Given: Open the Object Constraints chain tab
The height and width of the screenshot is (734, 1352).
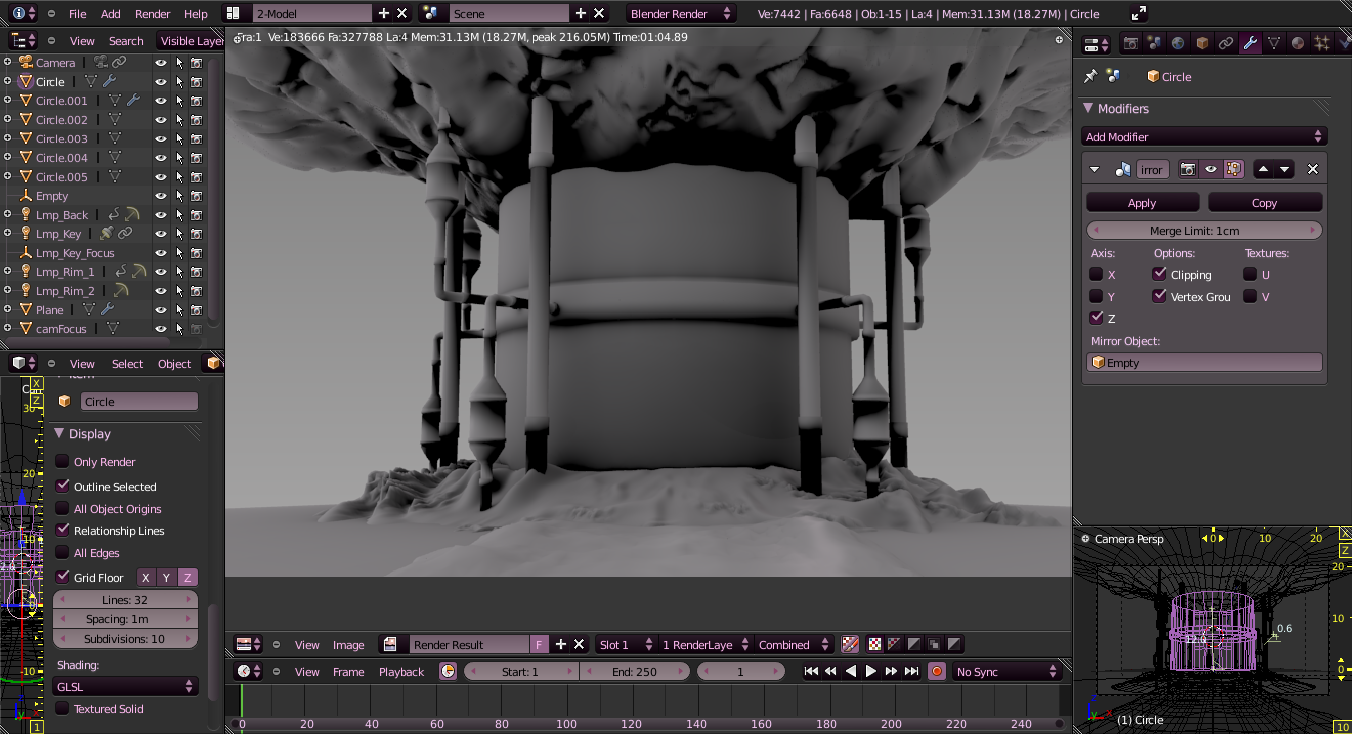Looking at the screenshot, I should [1226, 43].
